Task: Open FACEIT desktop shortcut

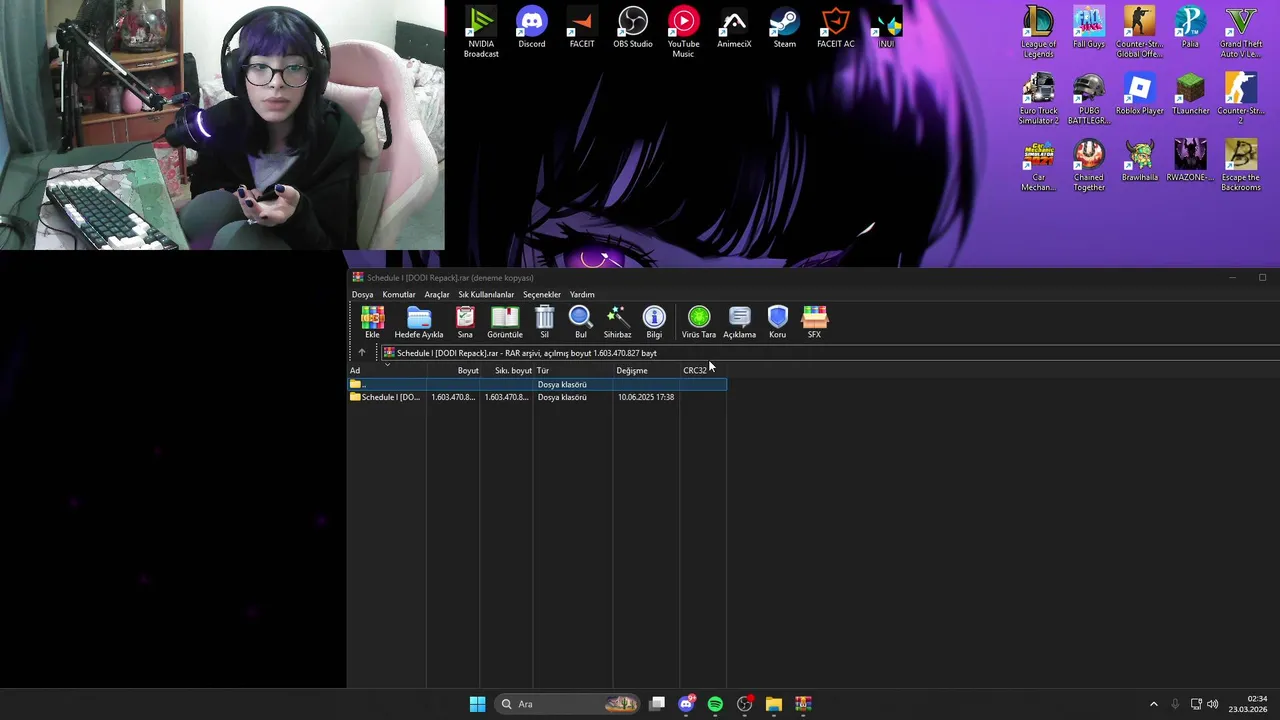Action: (x=582, y=28)
